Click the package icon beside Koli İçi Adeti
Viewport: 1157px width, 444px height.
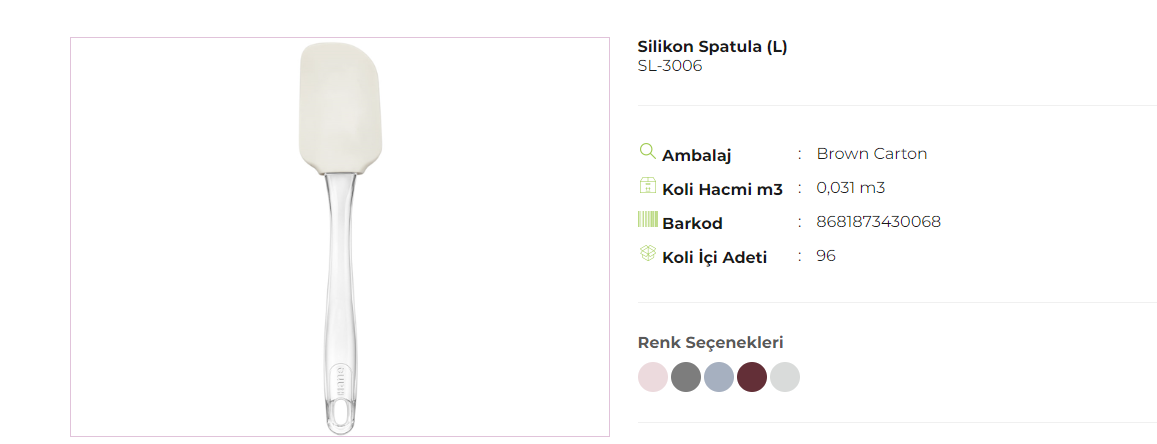click(x=647, y=254)
